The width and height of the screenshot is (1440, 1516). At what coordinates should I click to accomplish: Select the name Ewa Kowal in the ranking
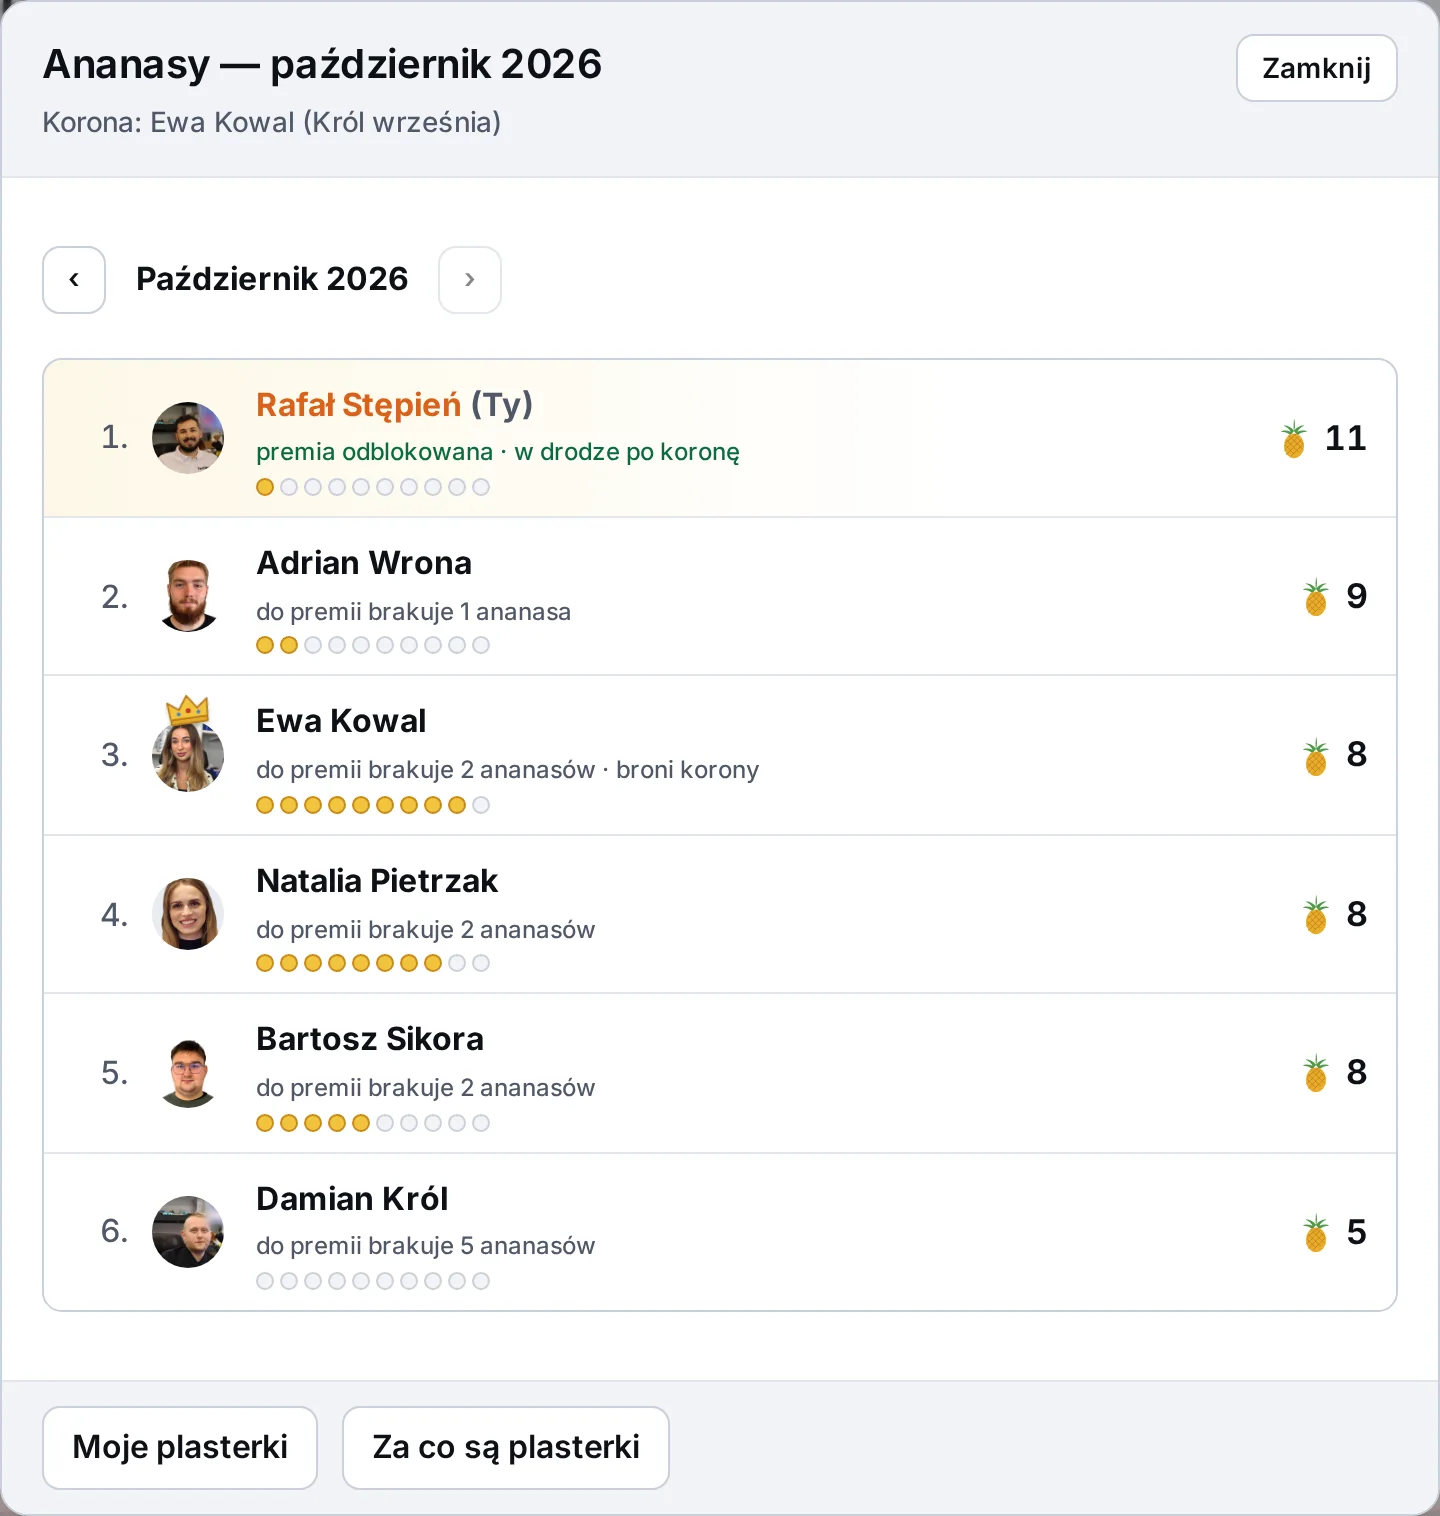(x=341, y=721)
